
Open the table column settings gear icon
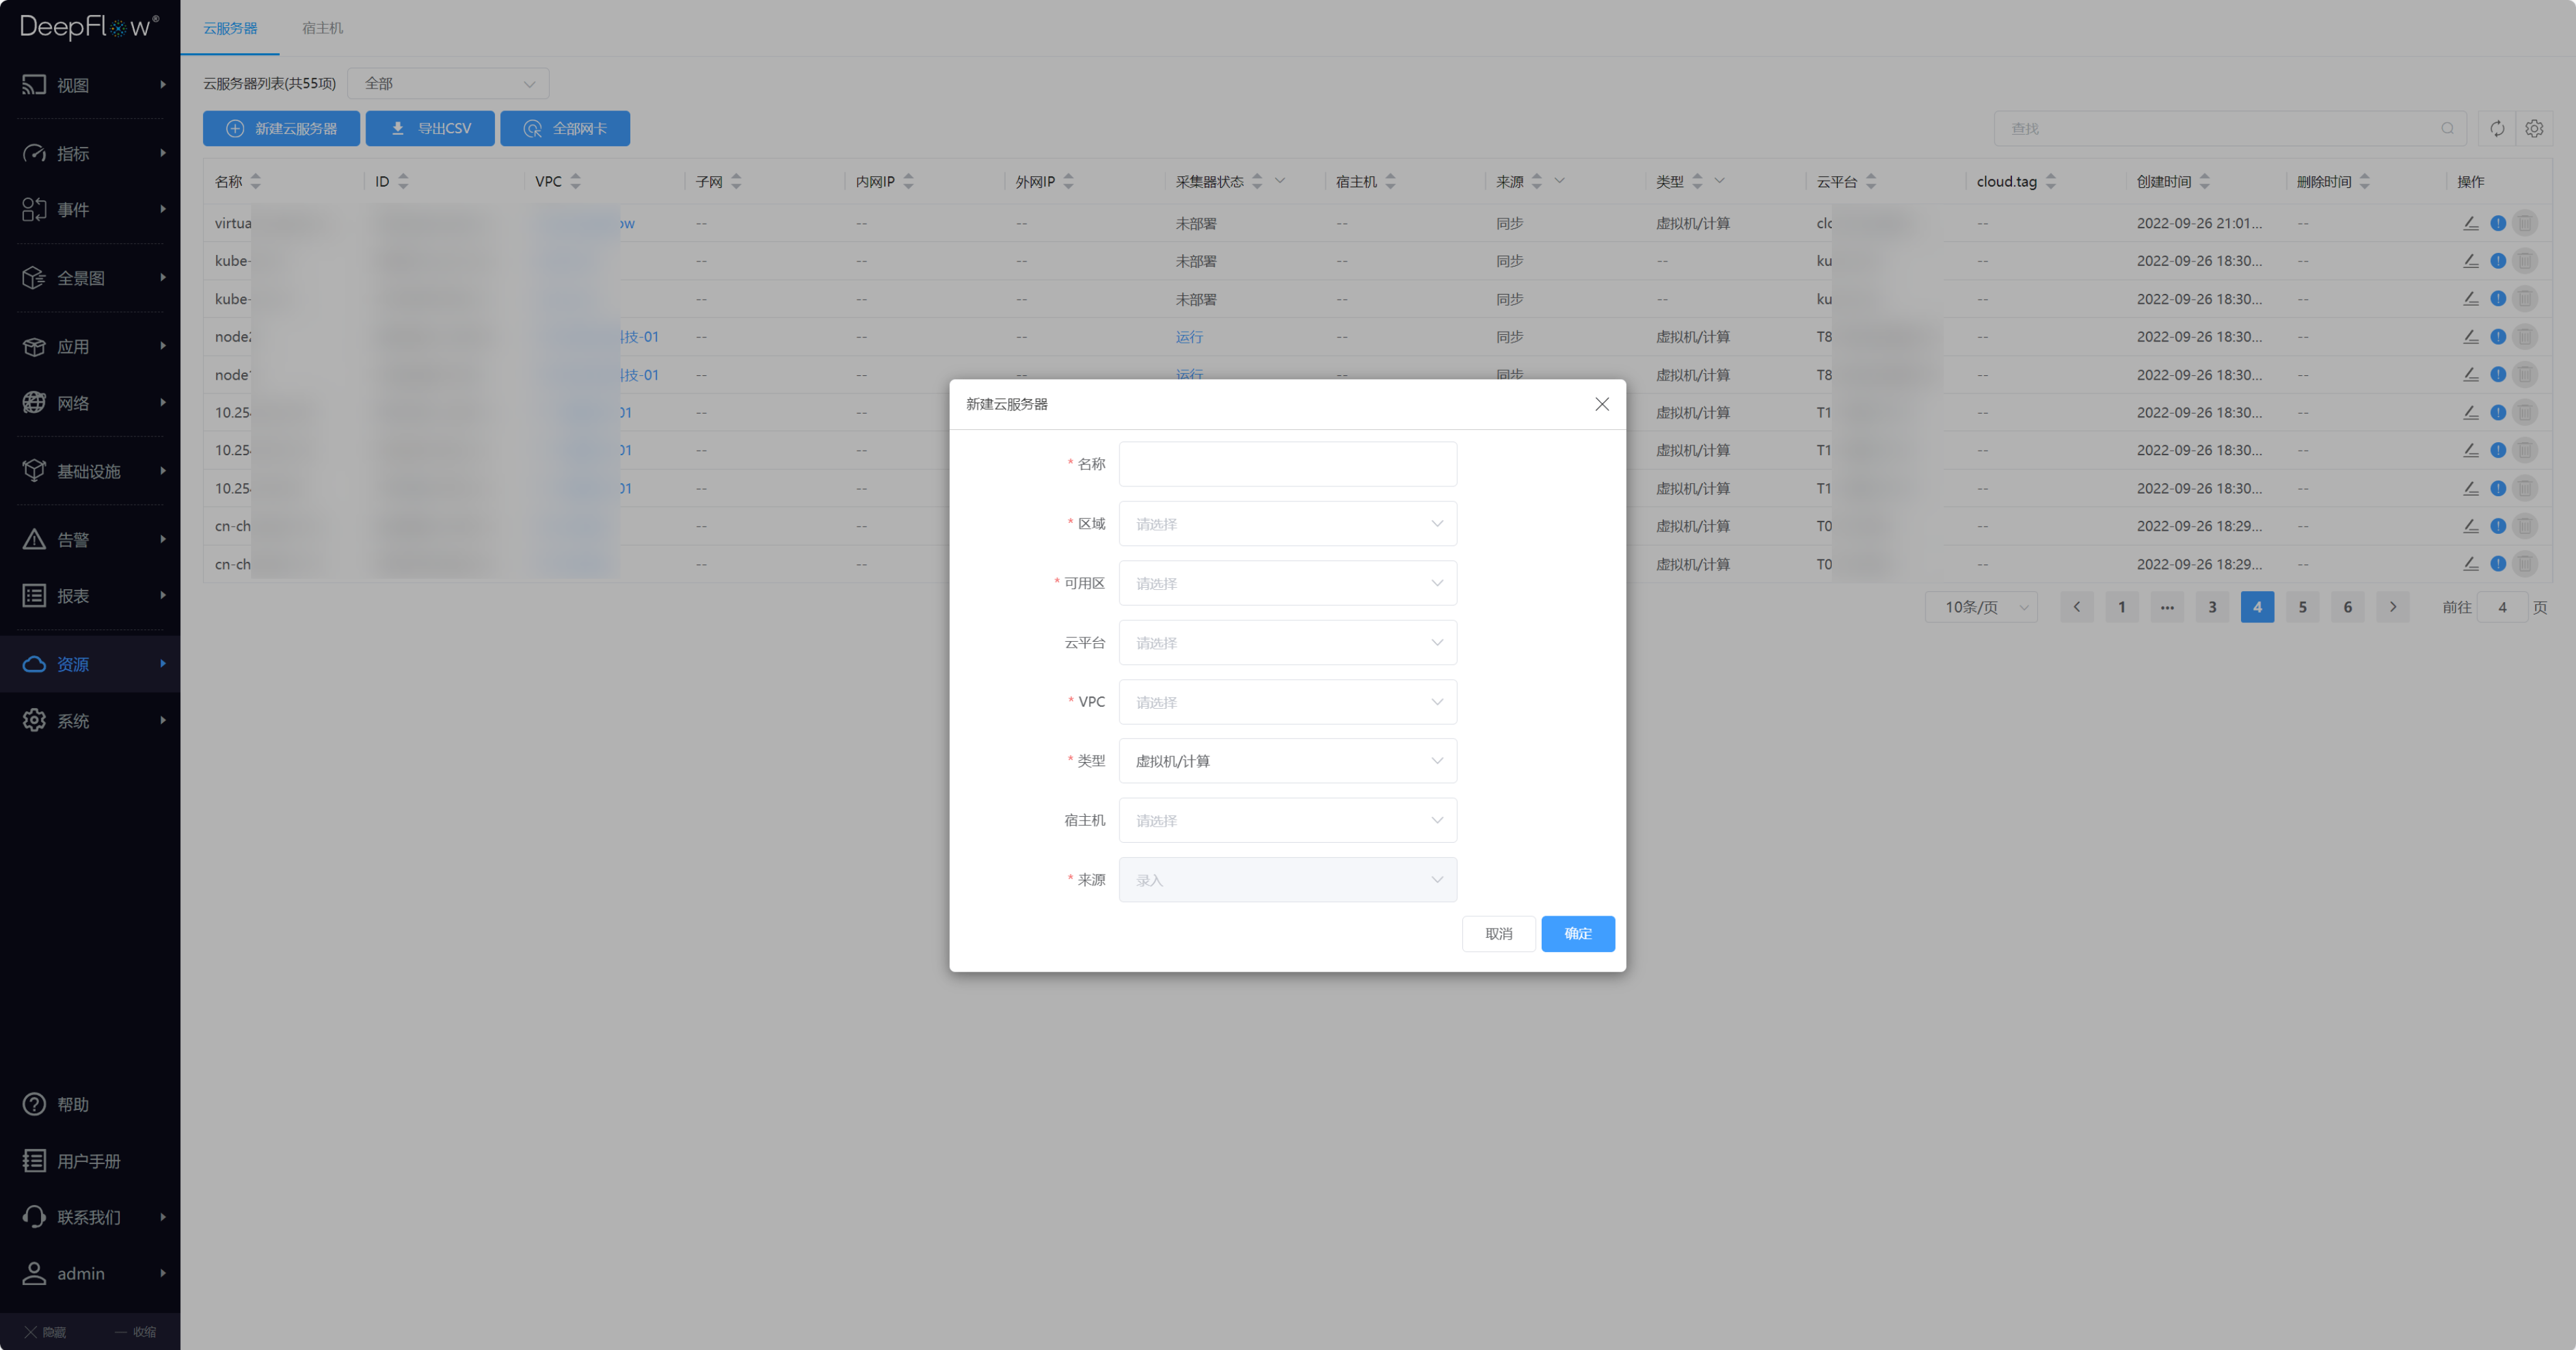(2534, 128)
